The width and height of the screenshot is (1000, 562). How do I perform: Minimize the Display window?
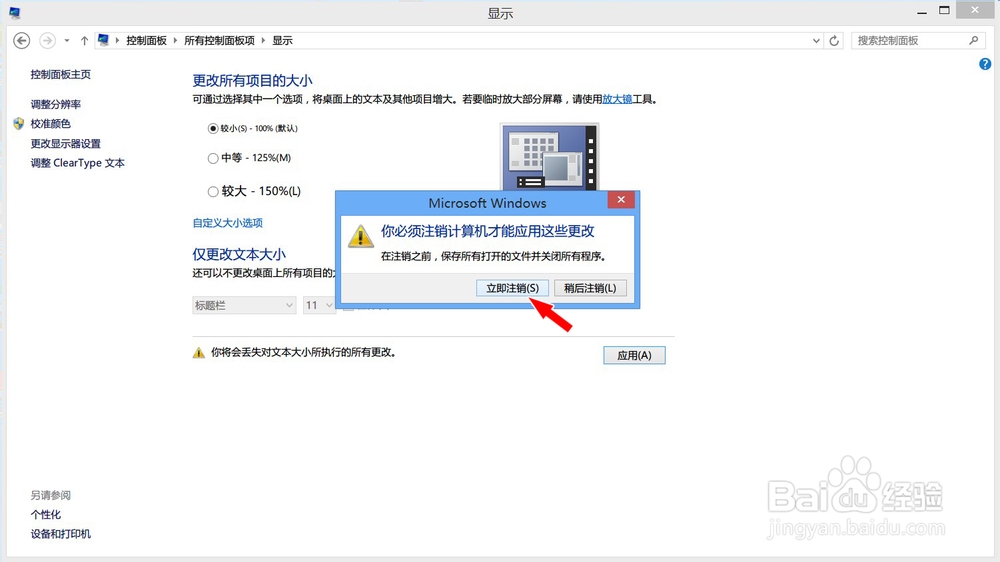click(922, 12)
